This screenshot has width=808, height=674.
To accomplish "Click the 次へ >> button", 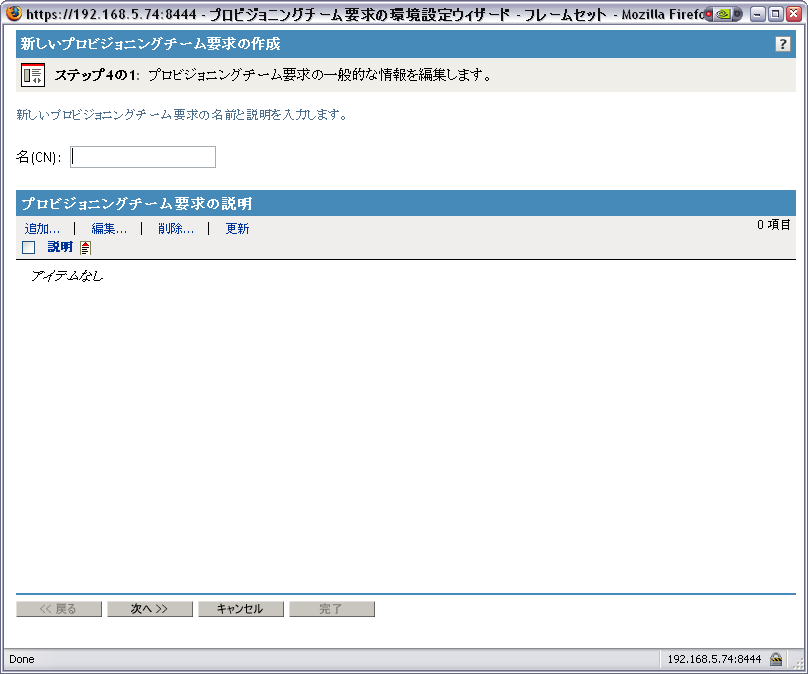I will [x=149, y=609].
